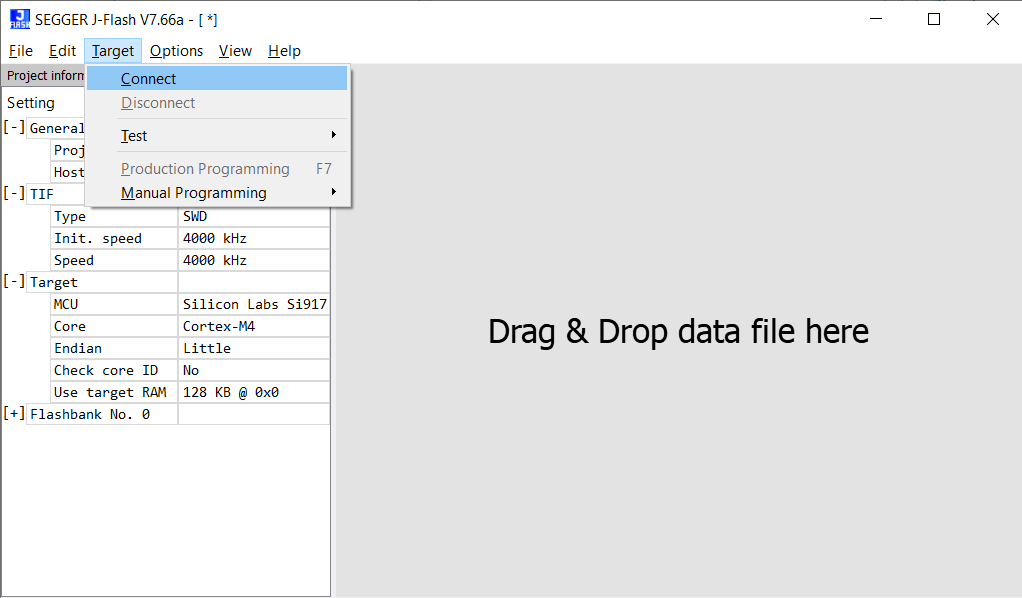Image resolution: width=1022 pixels, height=598 pixels.
Task: Expand Test submenu arrow
Action: click(x=334, y=135)
